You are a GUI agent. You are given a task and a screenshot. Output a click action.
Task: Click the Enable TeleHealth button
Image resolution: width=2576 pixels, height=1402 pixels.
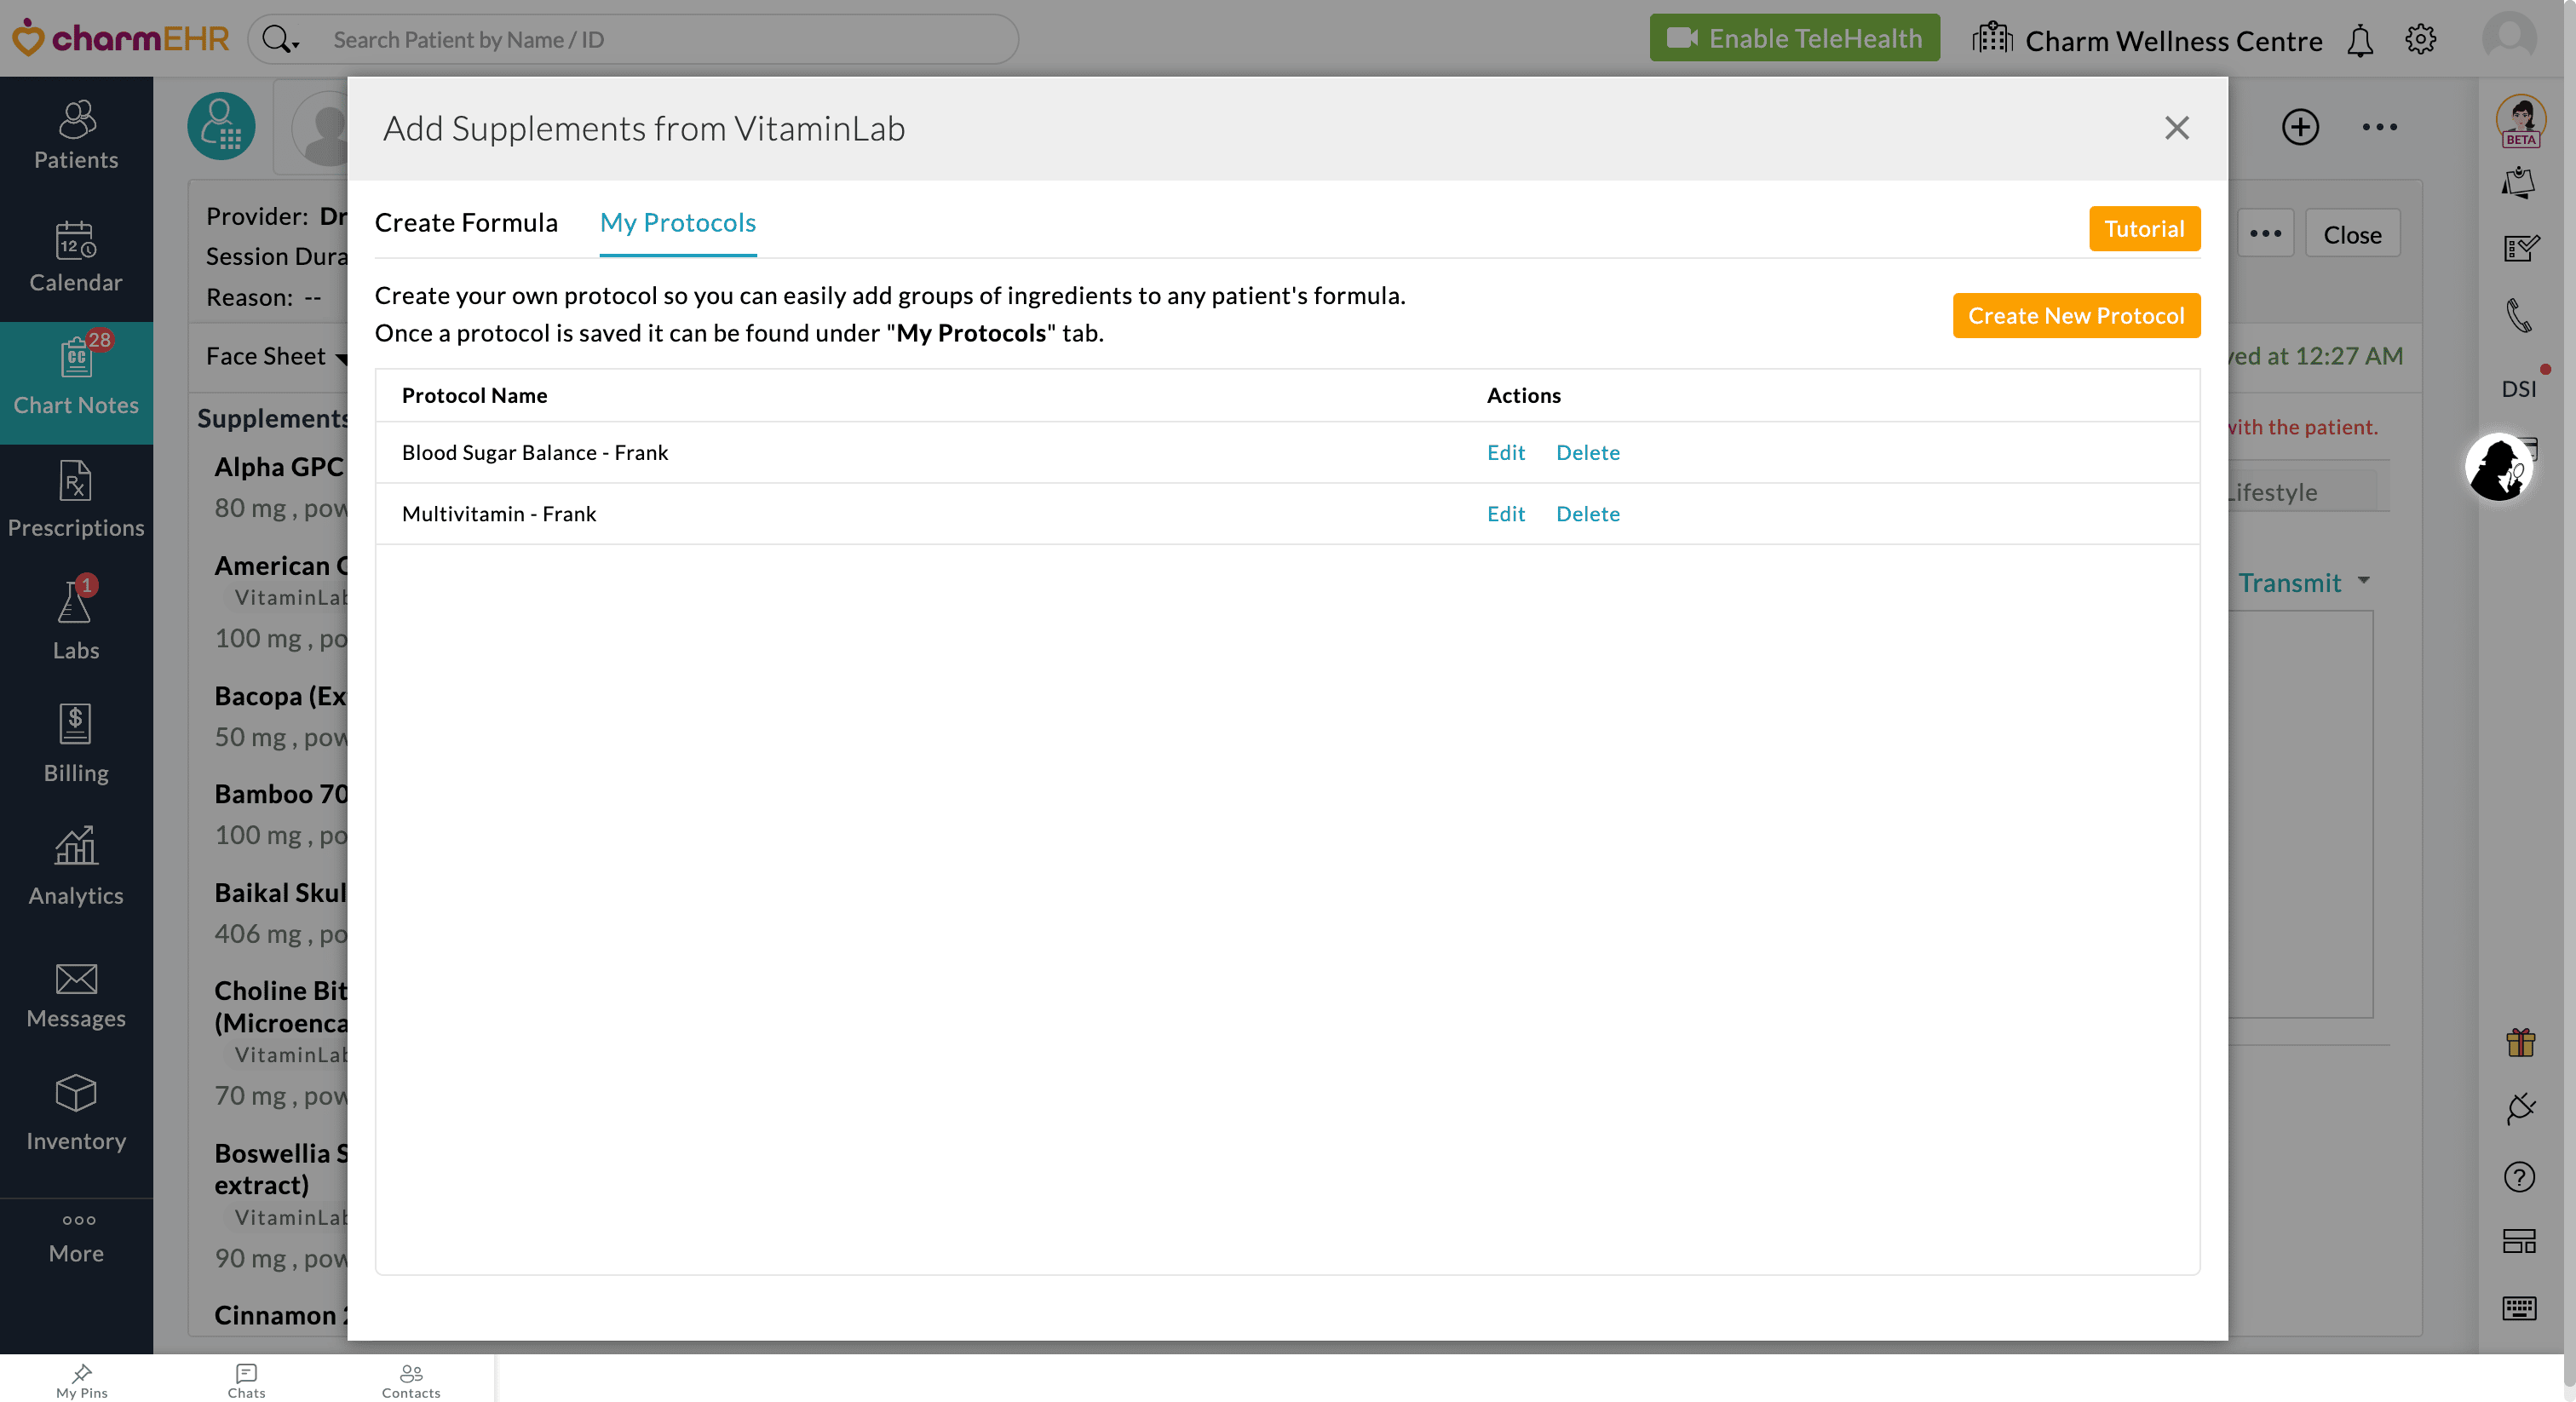click(1794, 38)
